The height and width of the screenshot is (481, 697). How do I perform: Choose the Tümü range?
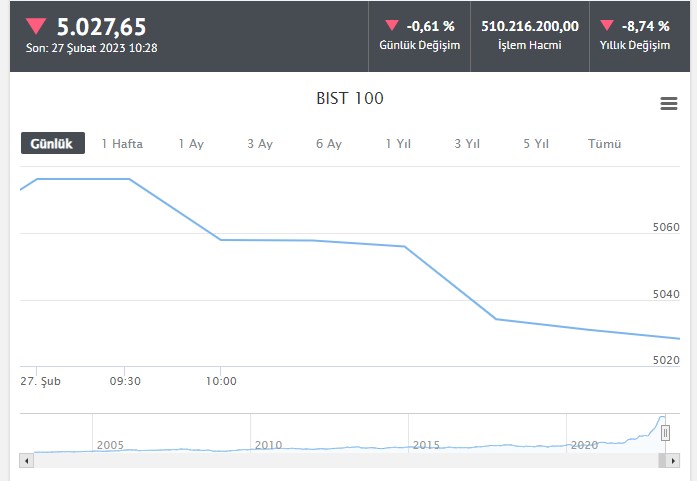coord(605,144)
